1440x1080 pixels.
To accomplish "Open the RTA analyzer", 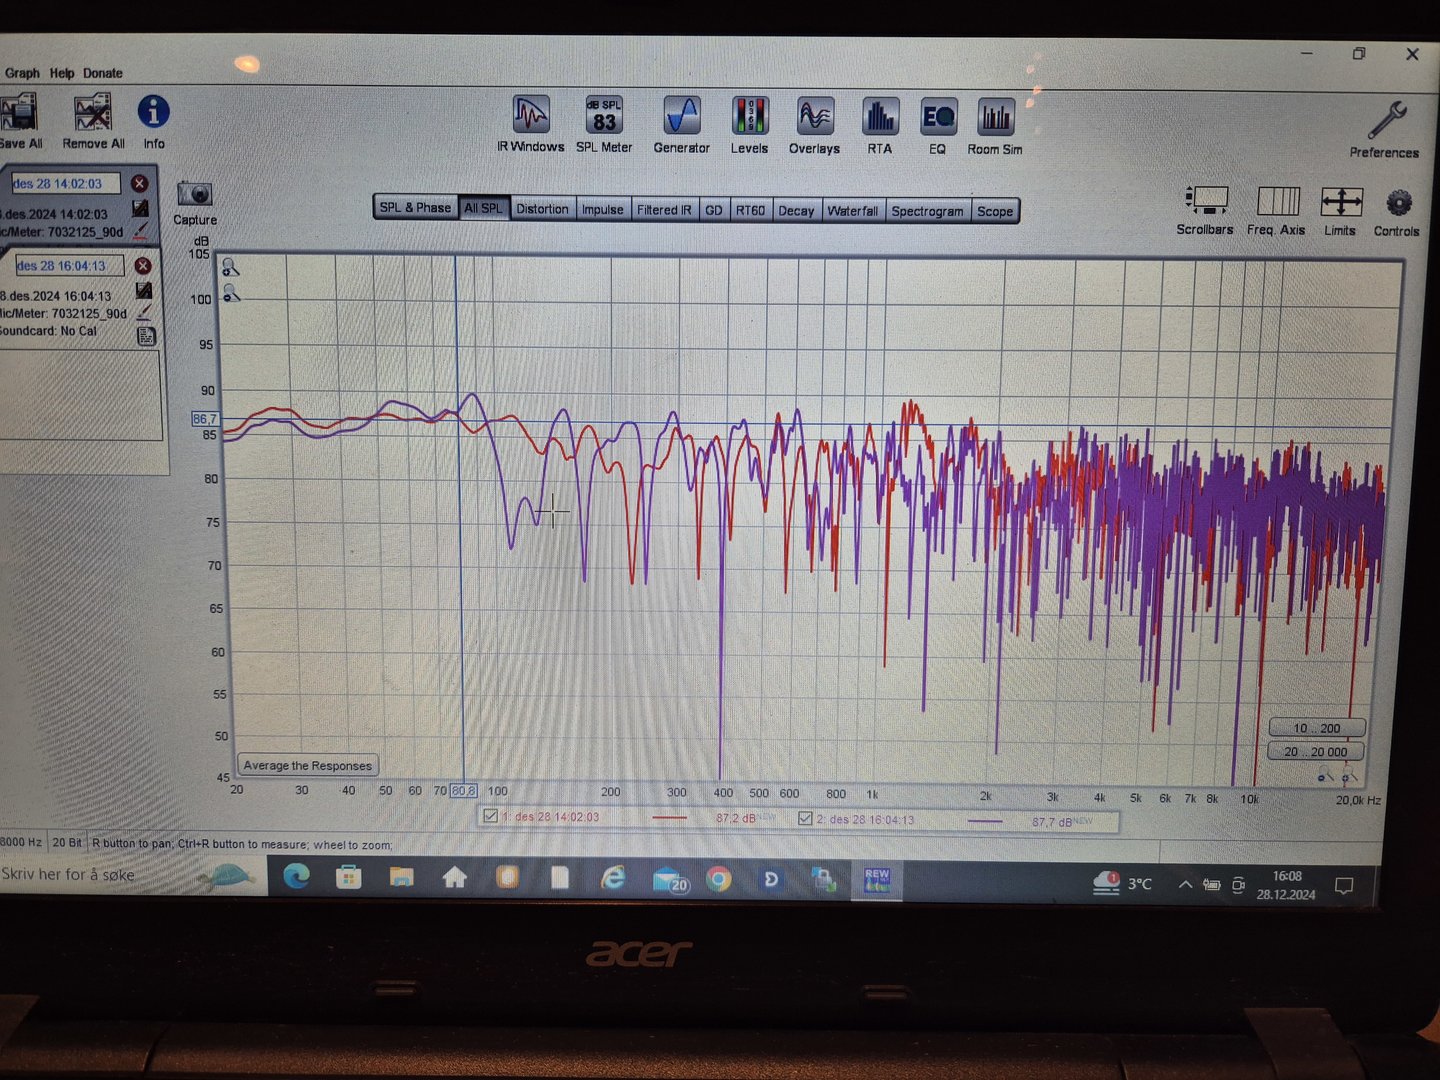I will pos(880,118).
